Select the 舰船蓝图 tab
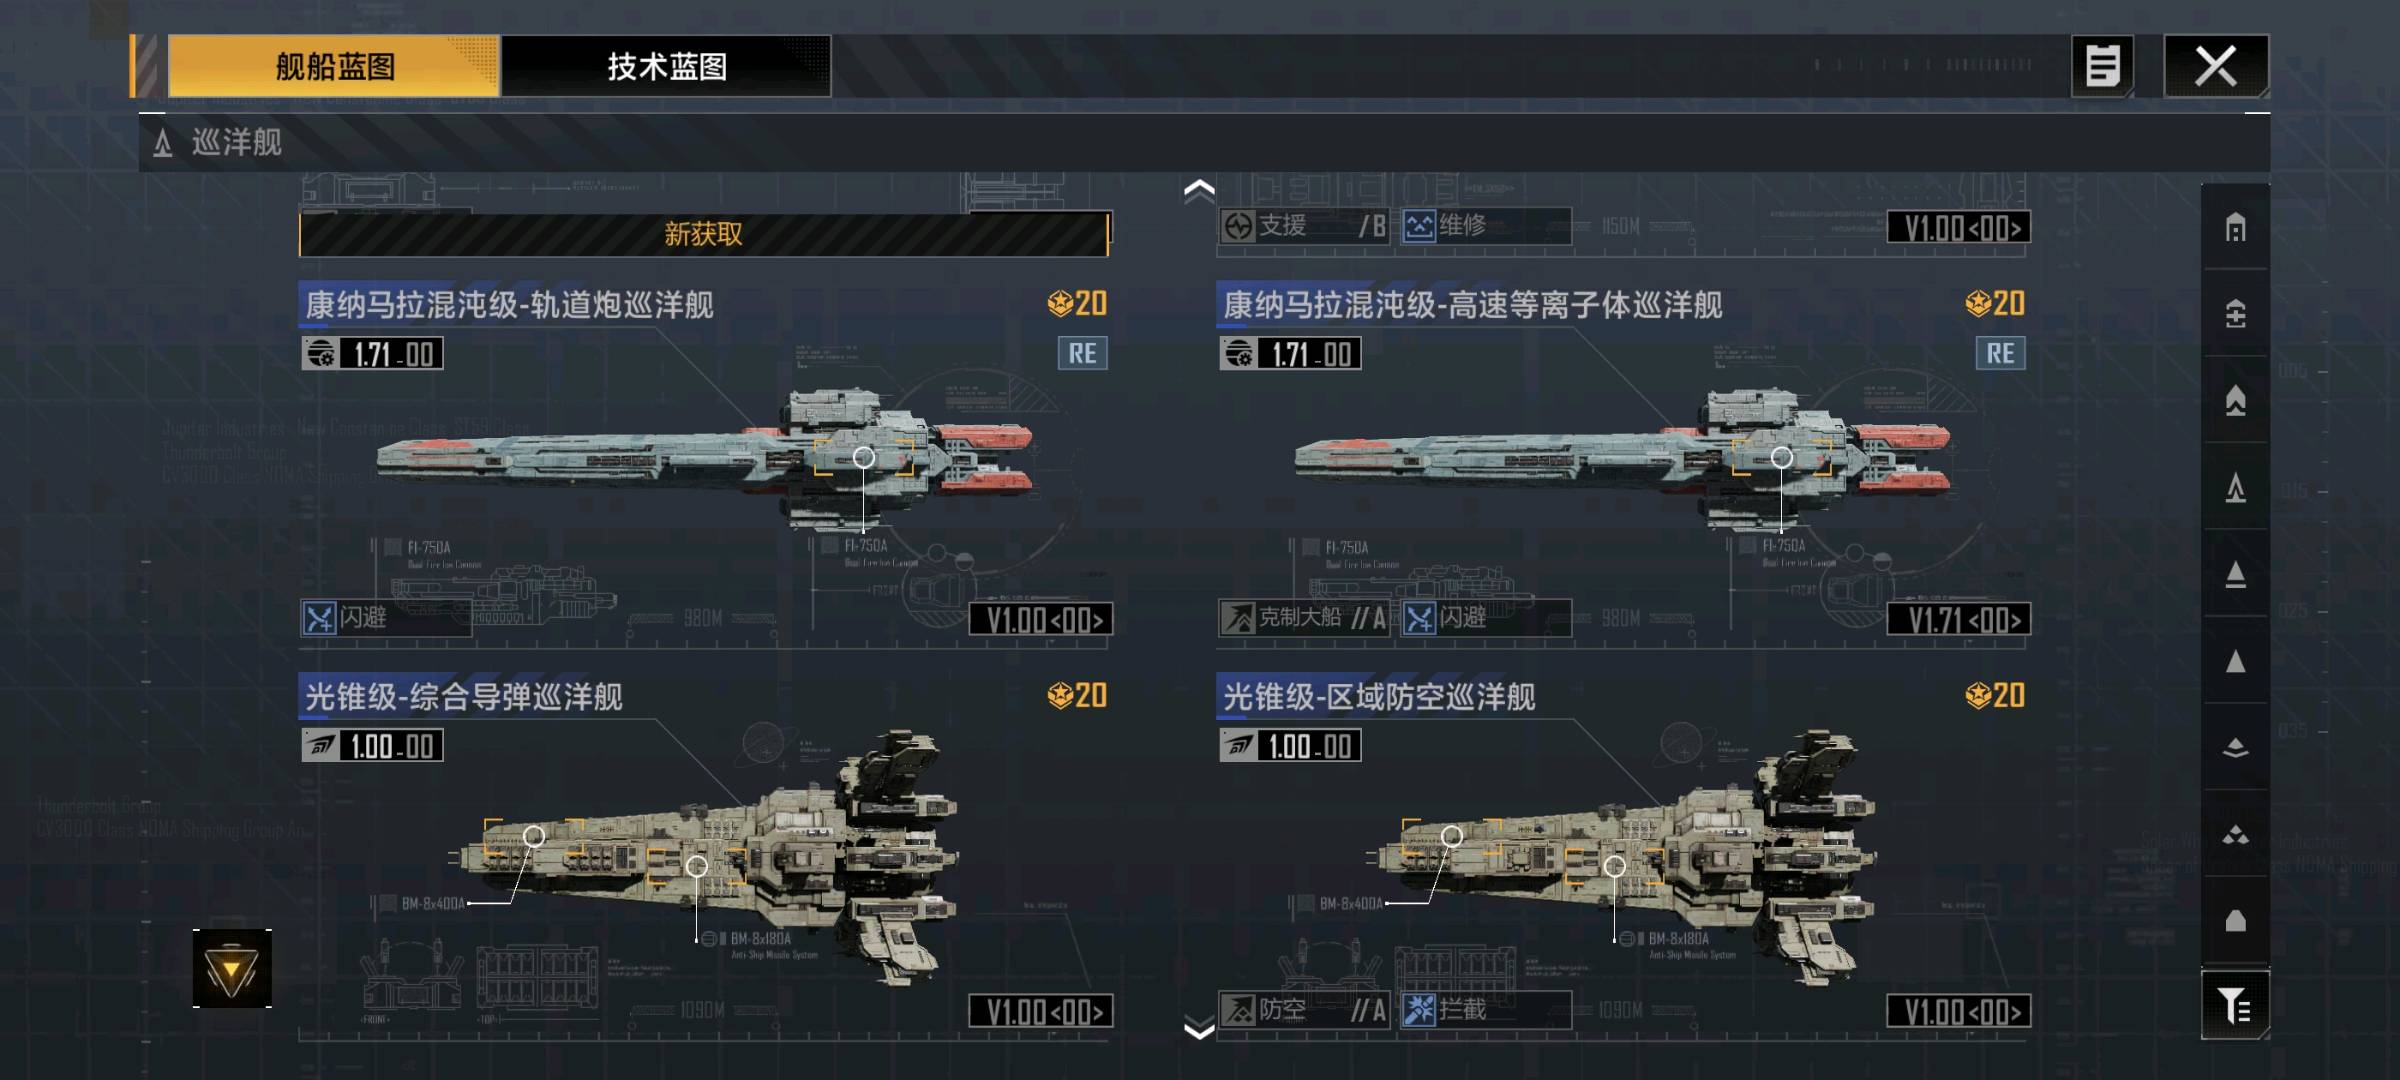 point(334,66)
